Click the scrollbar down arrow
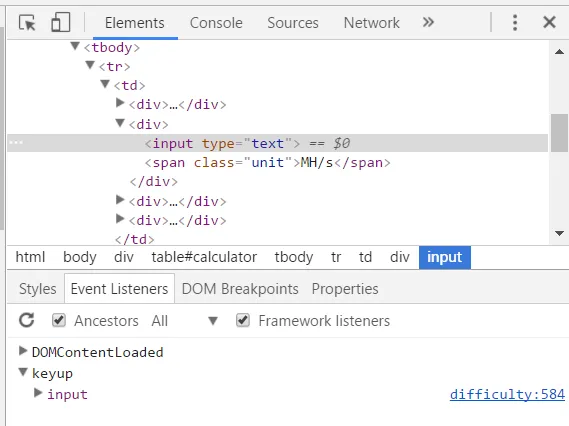 coord(559,233)
